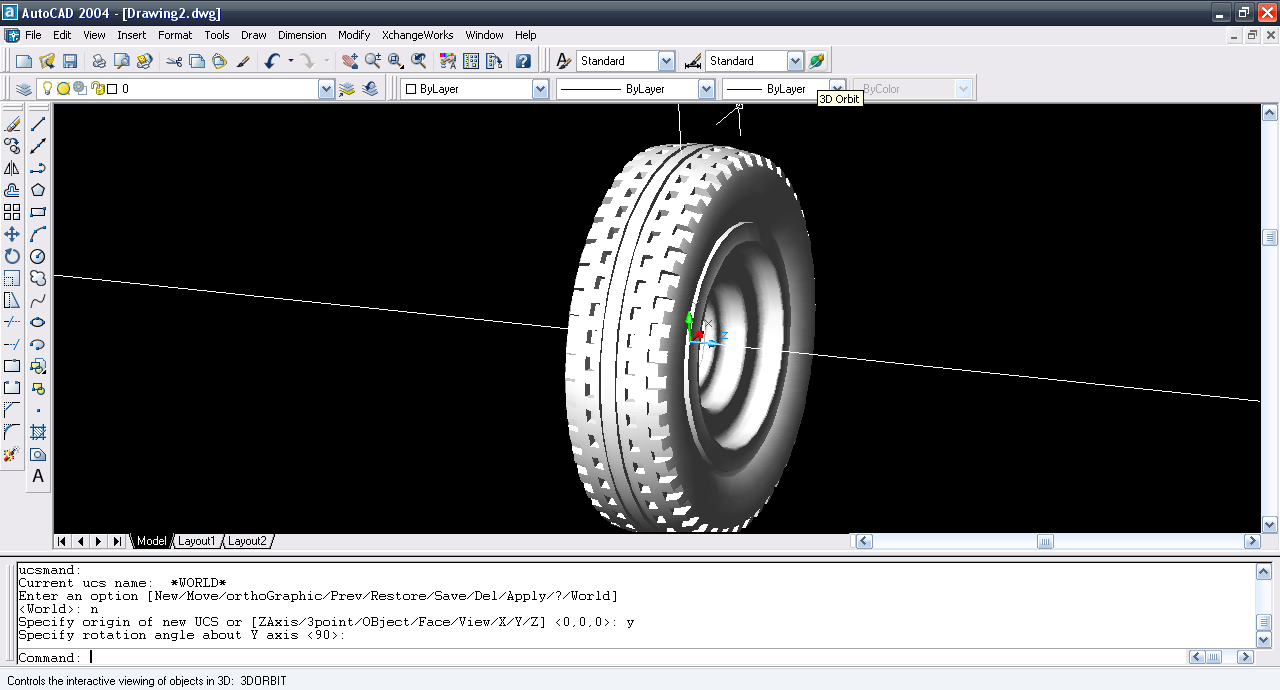Select the Ellipse tool
The height and width of the screenshot is (690, 1280).
[x=38, y=322]
